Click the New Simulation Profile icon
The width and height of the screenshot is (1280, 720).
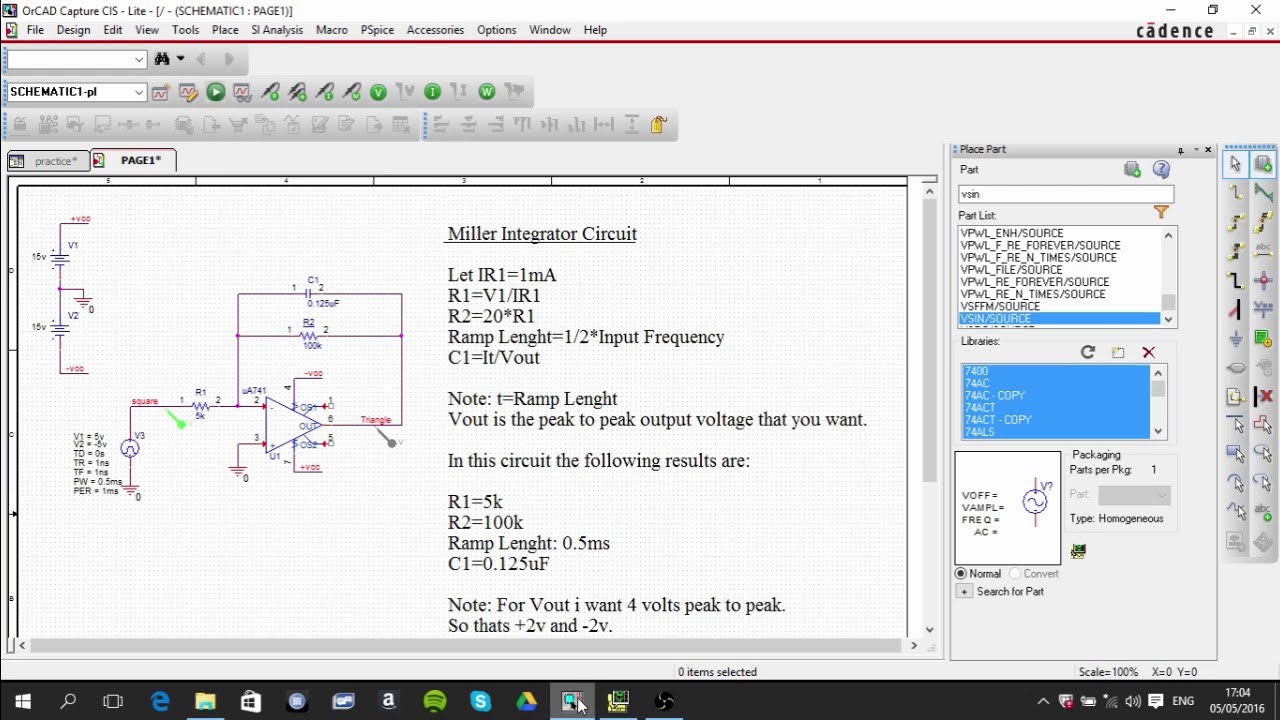click(160, 92)
